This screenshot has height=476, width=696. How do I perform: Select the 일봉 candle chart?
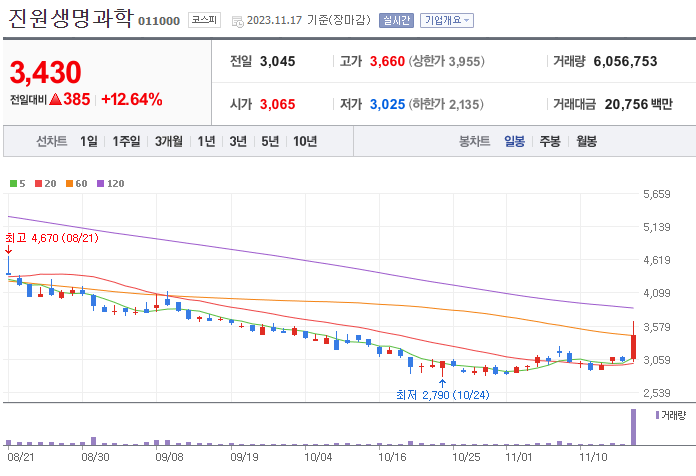(514, 142)
